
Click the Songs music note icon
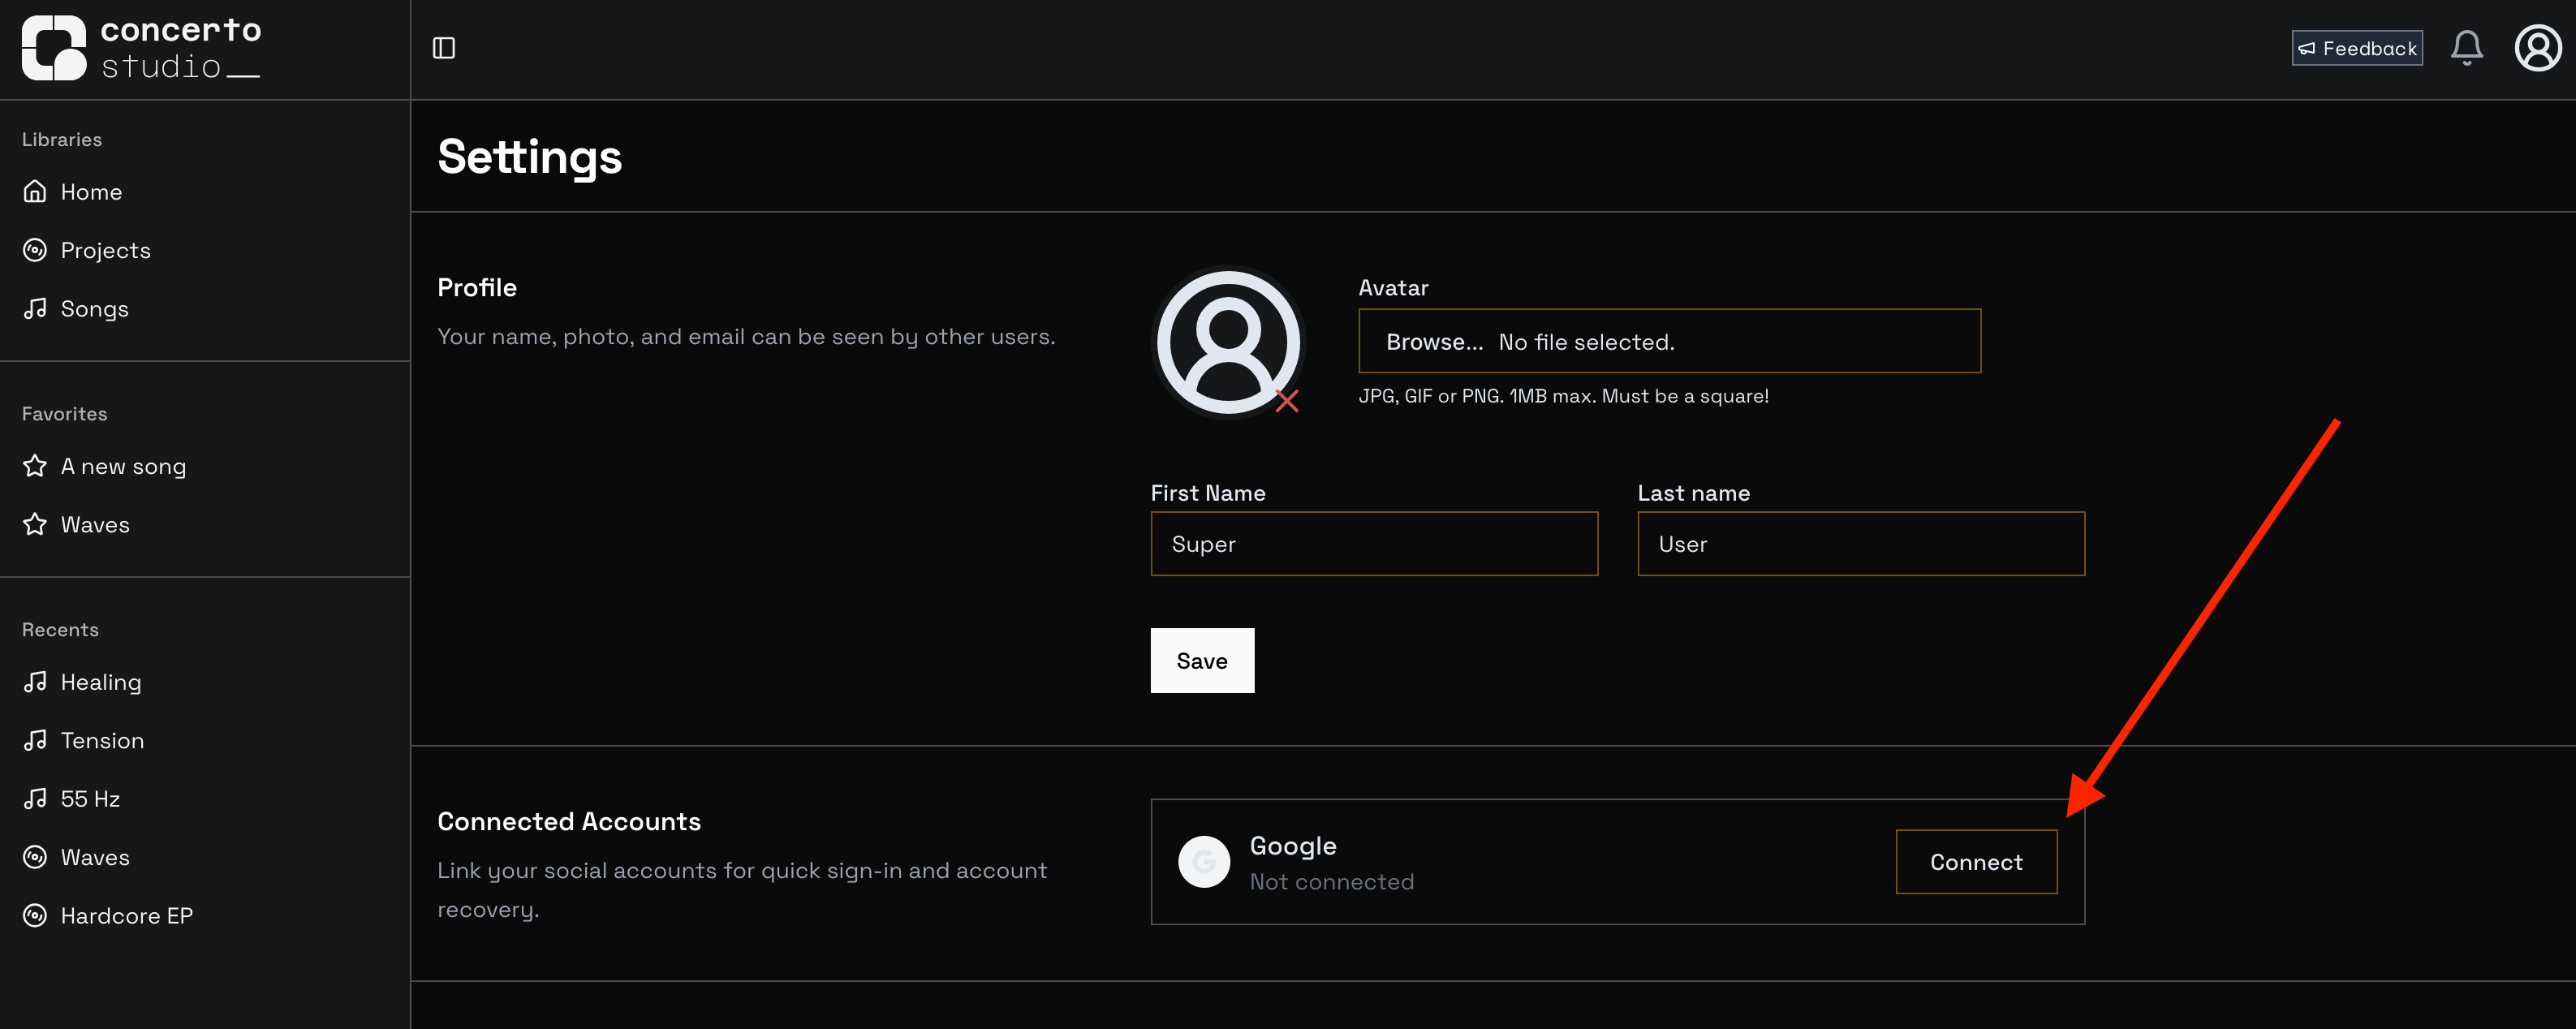(35, 308)
